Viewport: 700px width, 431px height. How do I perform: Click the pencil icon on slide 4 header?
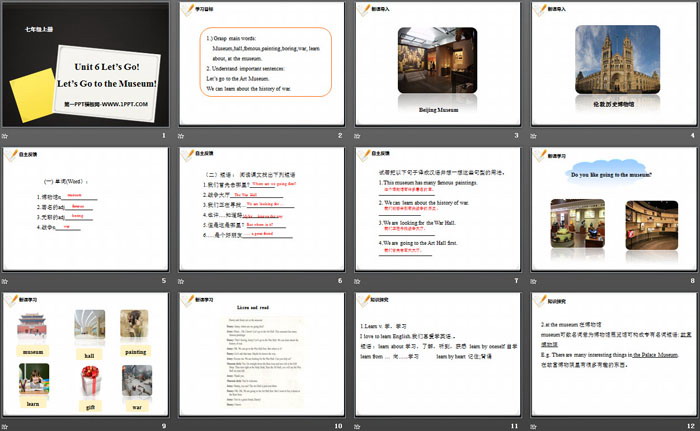pos(539,8)
